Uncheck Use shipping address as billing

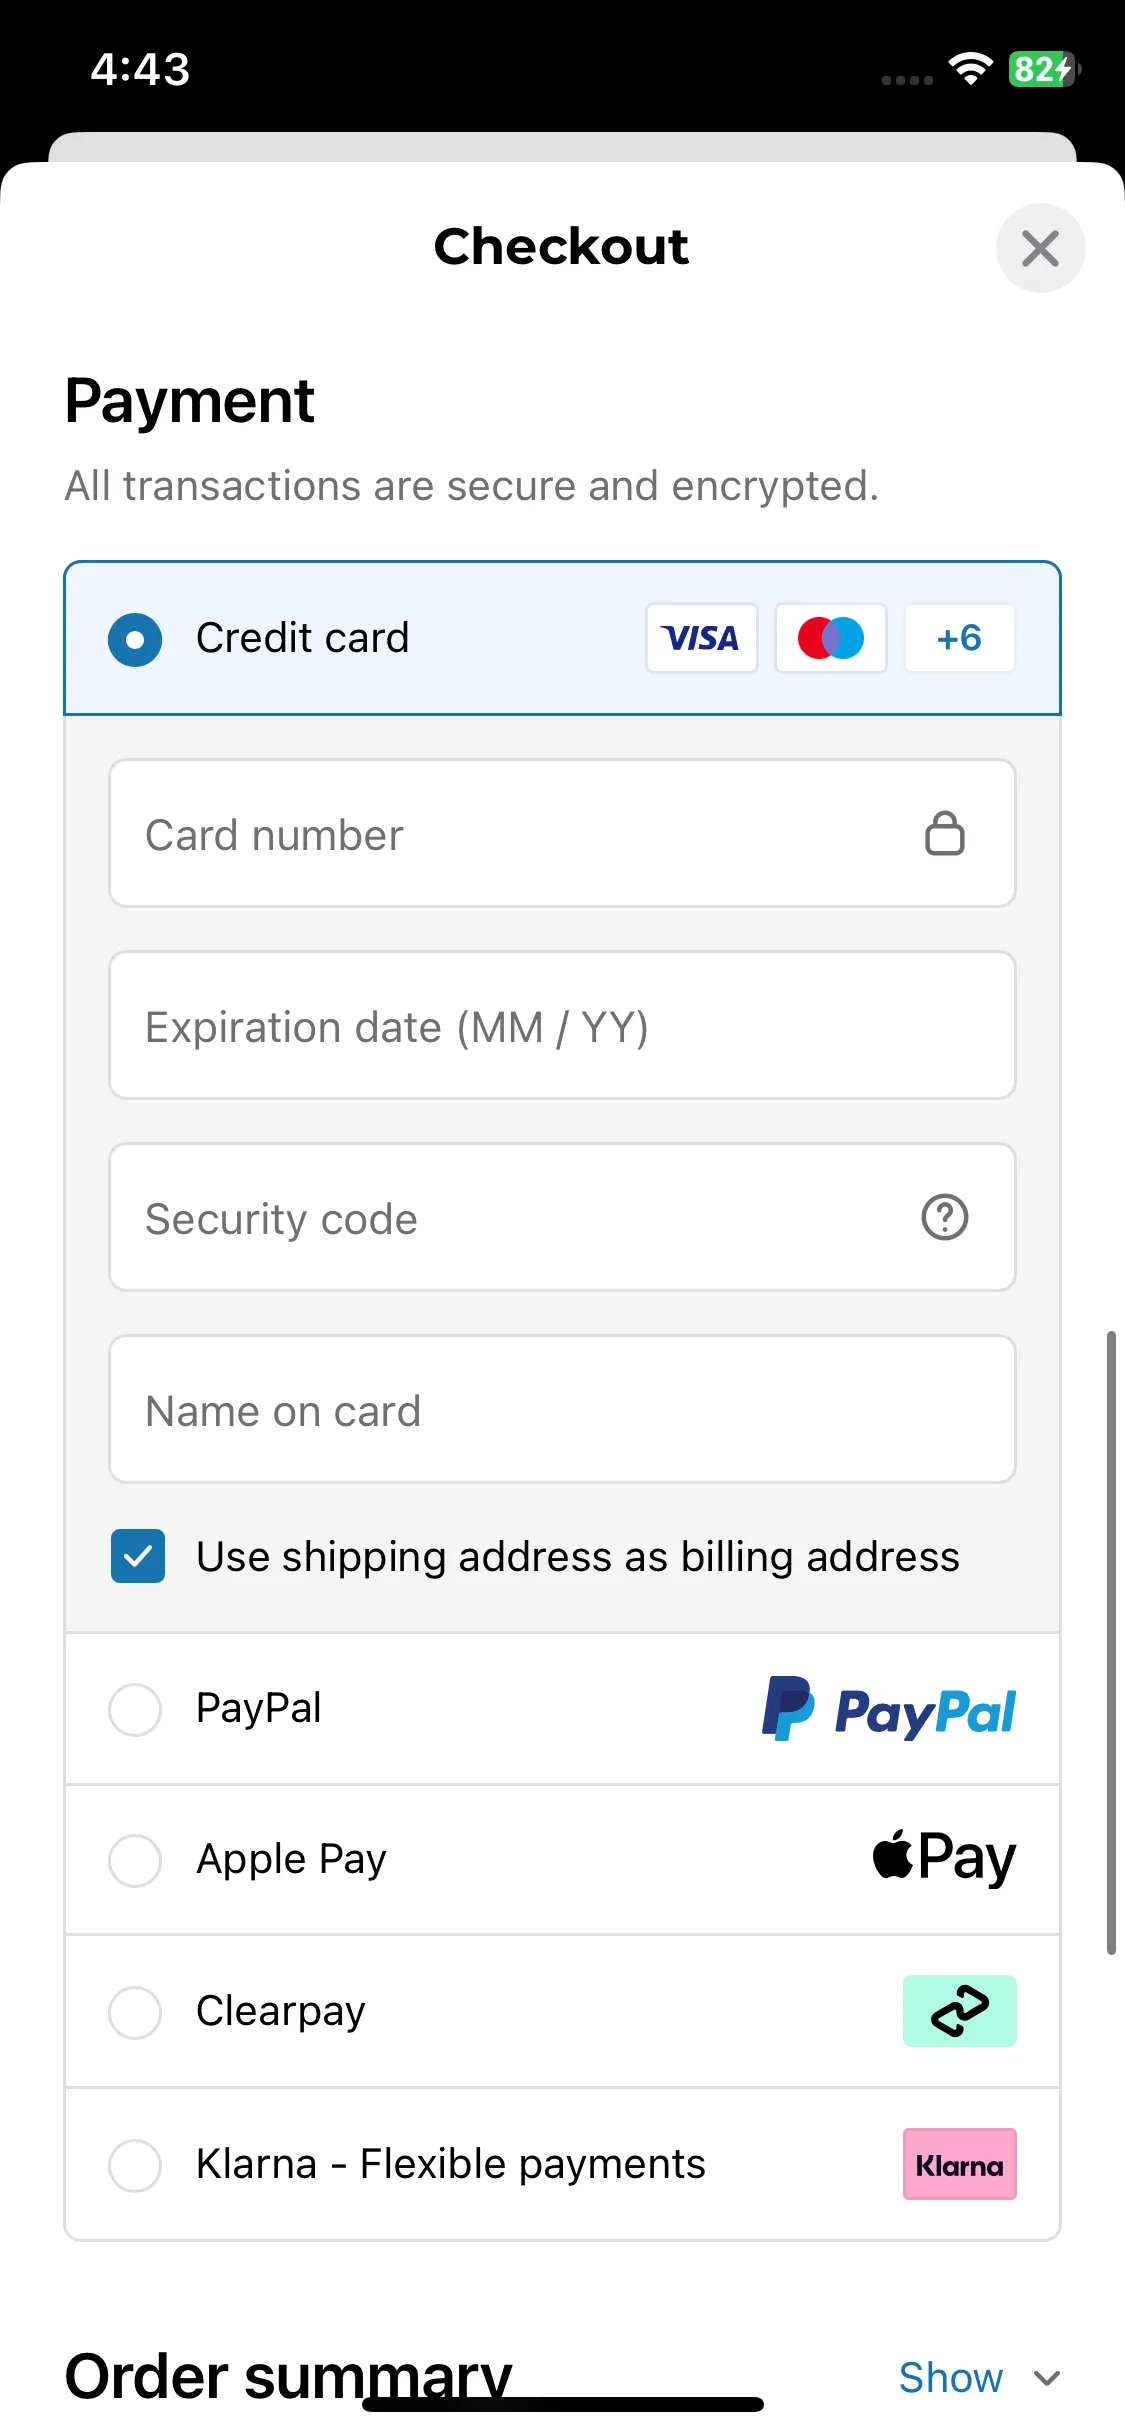[138, 1556]
